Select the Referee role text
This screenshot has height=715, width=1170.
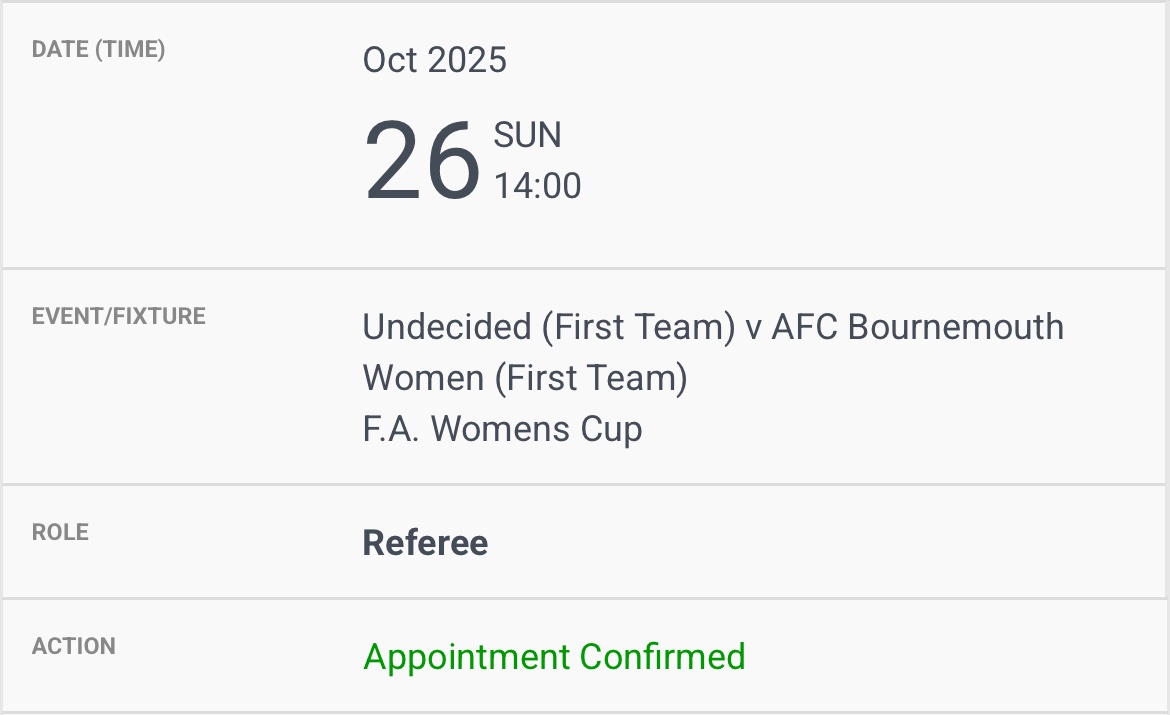(425, 543)
